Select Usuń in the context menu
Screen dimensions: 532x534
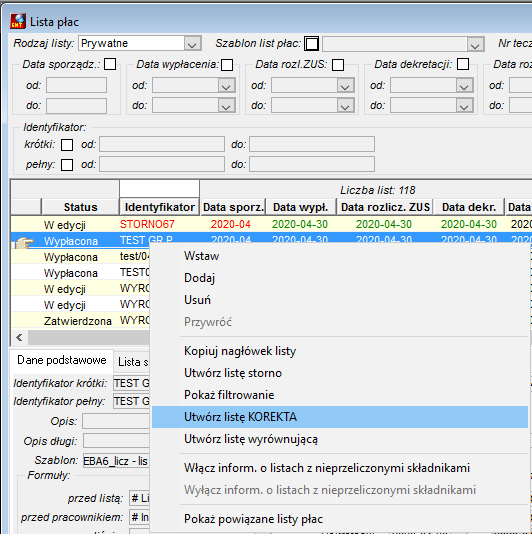340,300
